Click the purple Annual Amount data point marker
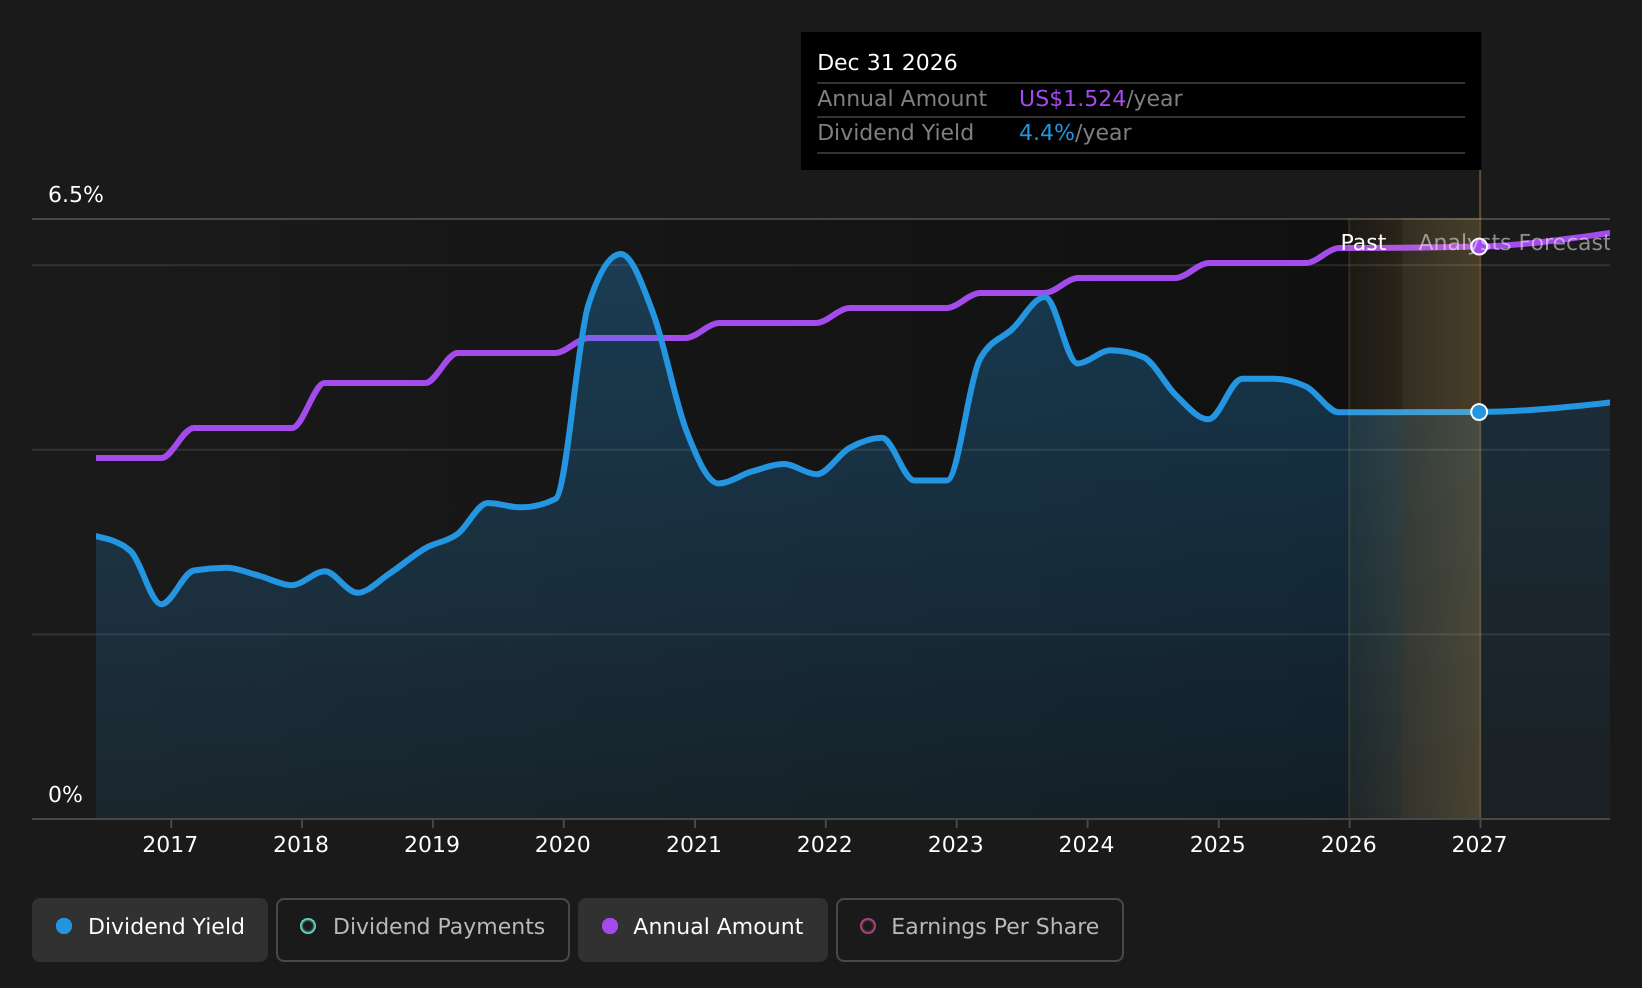 [1479, 247]
